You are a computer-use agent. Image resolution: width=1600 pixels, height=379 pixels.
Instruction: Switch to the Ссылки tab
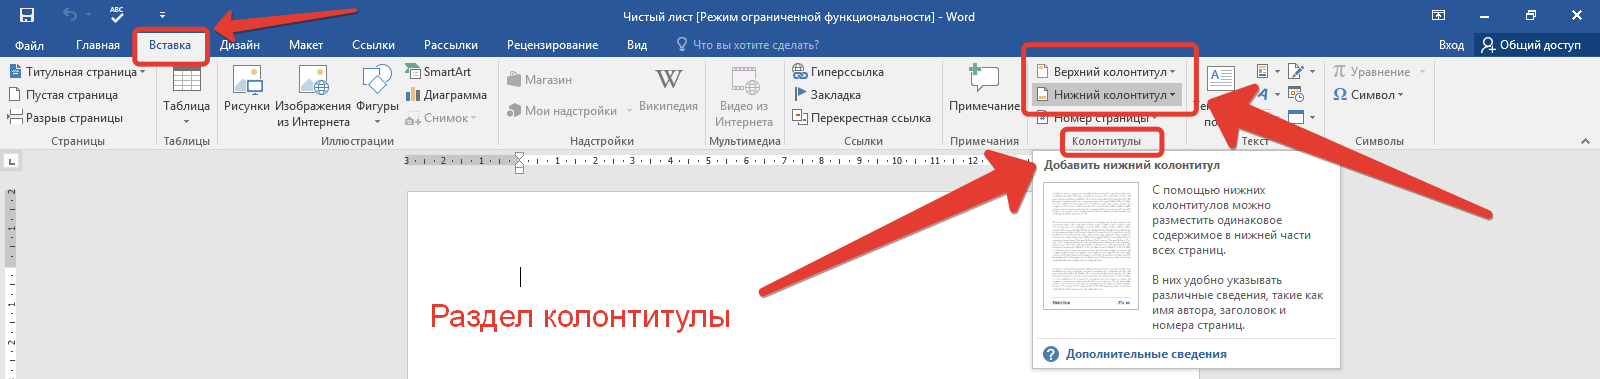(373, 45)
